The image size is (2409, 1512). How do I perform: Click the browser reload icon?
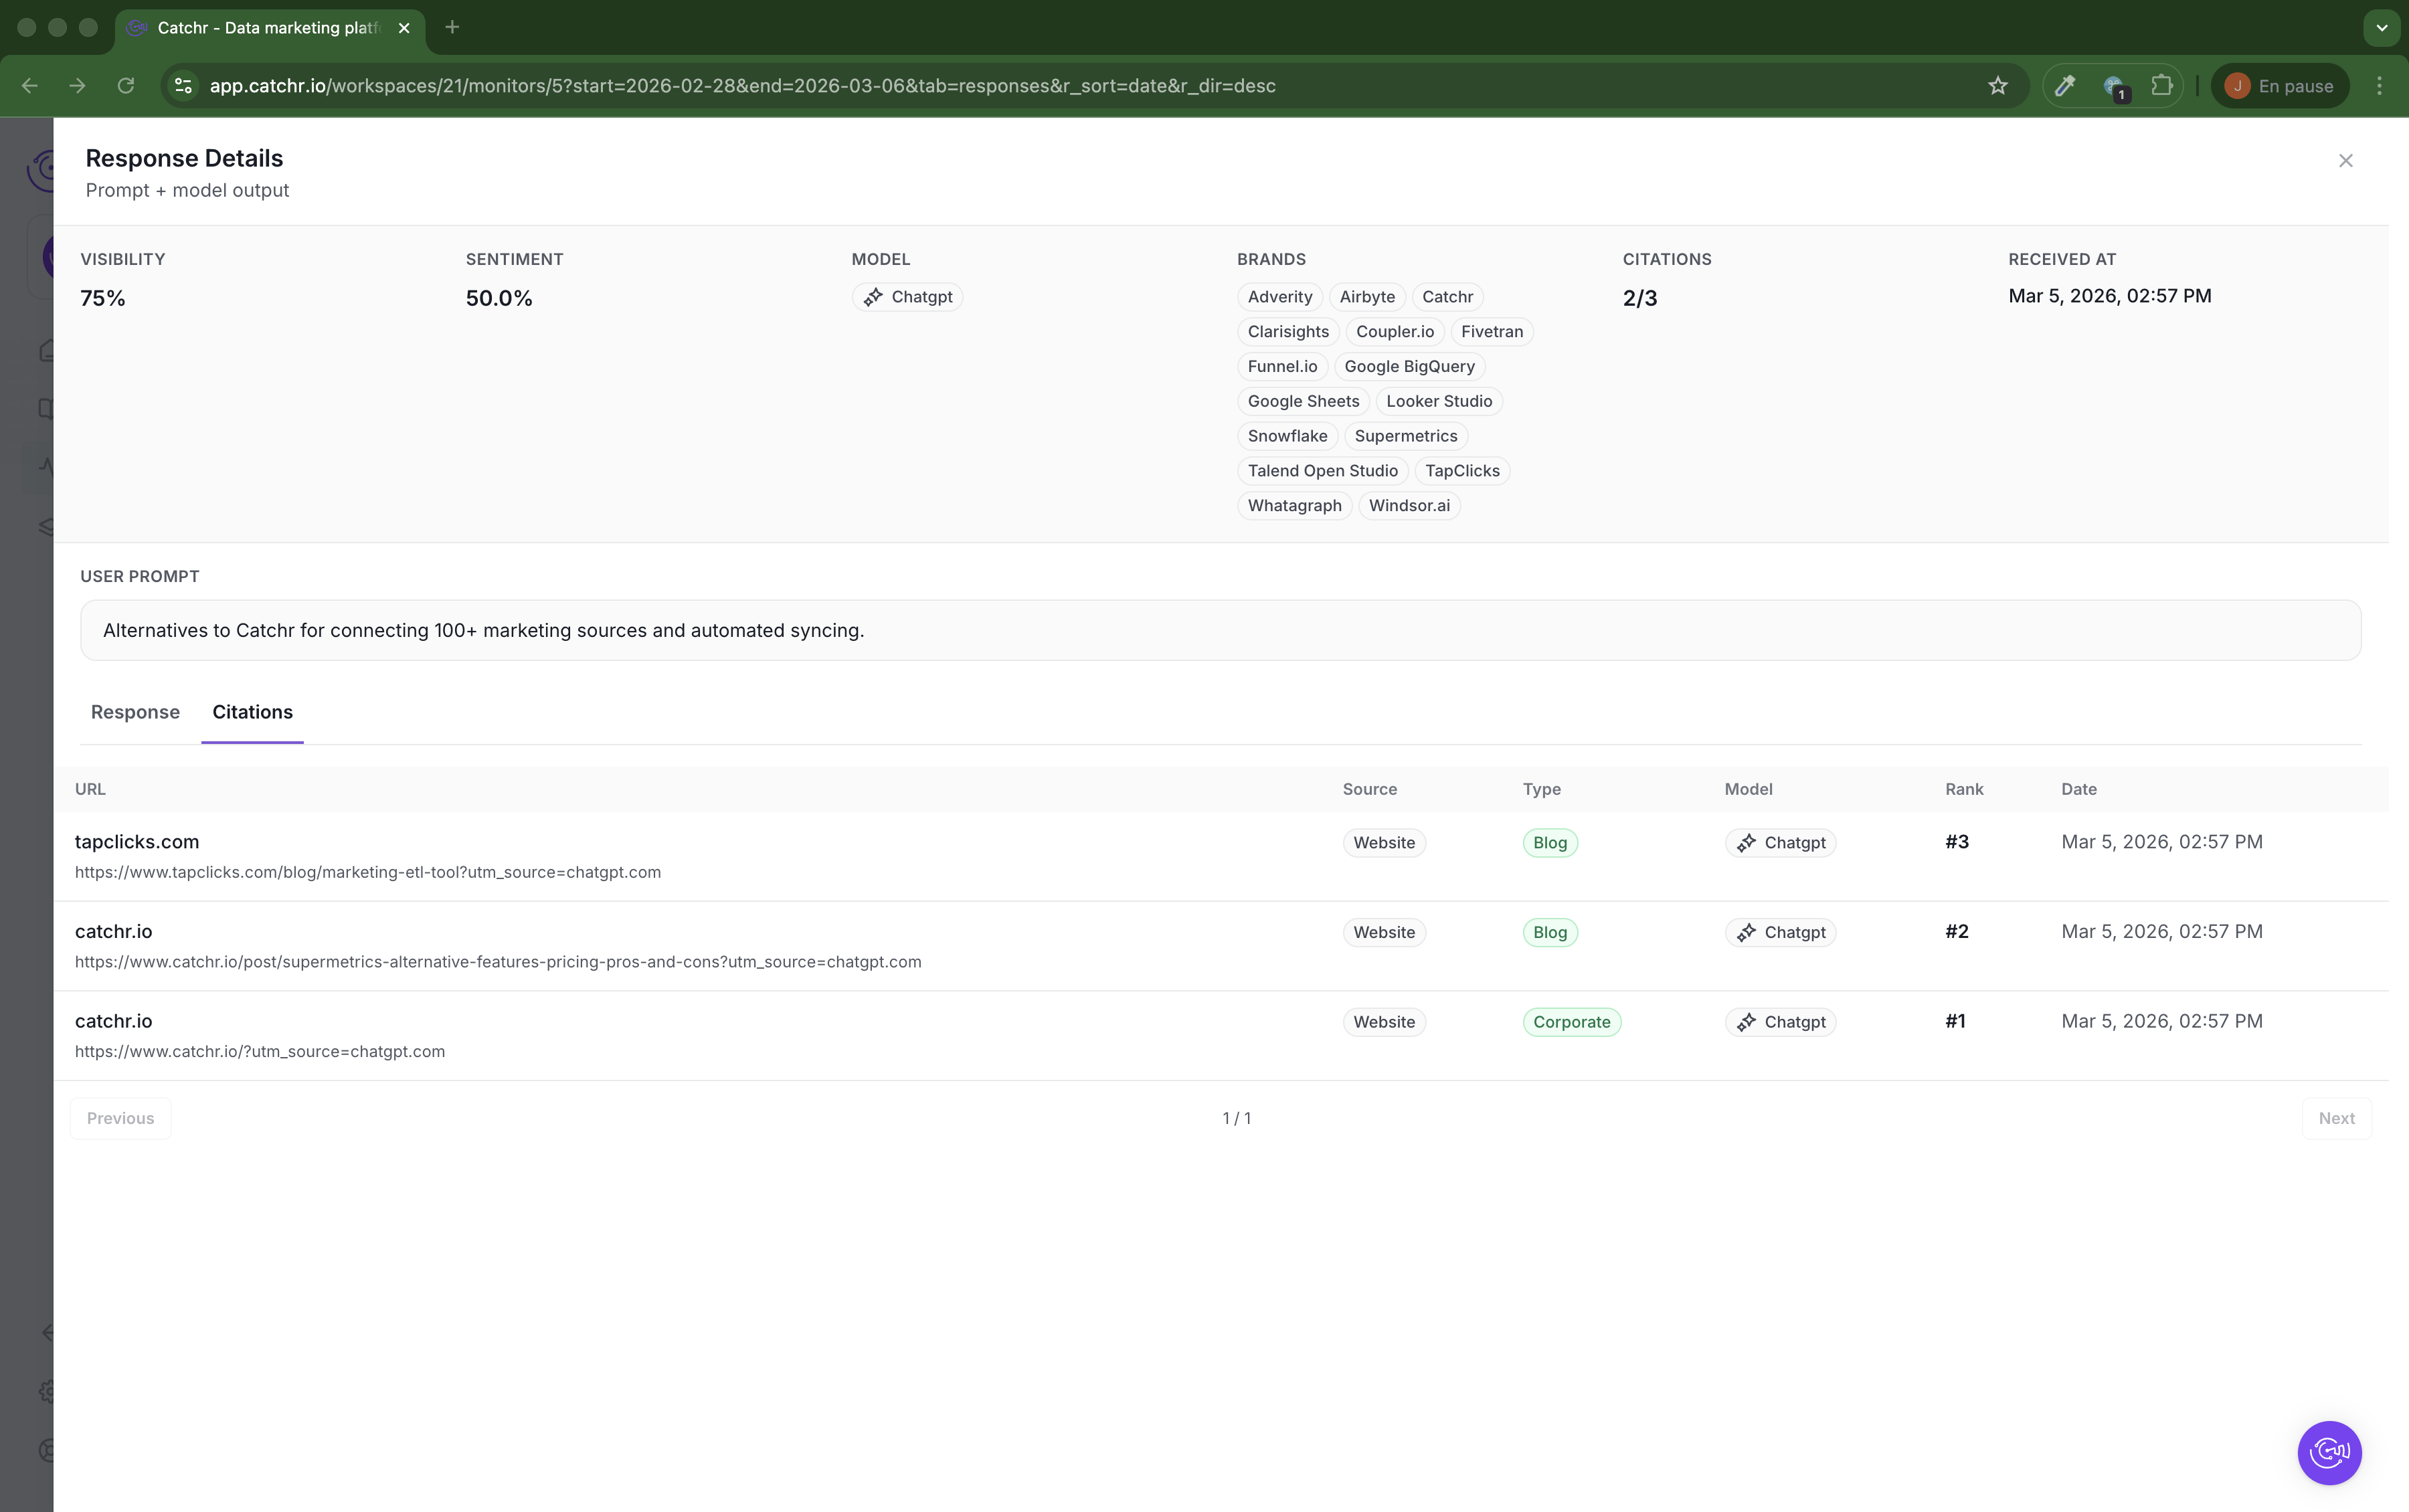point(126,86)
